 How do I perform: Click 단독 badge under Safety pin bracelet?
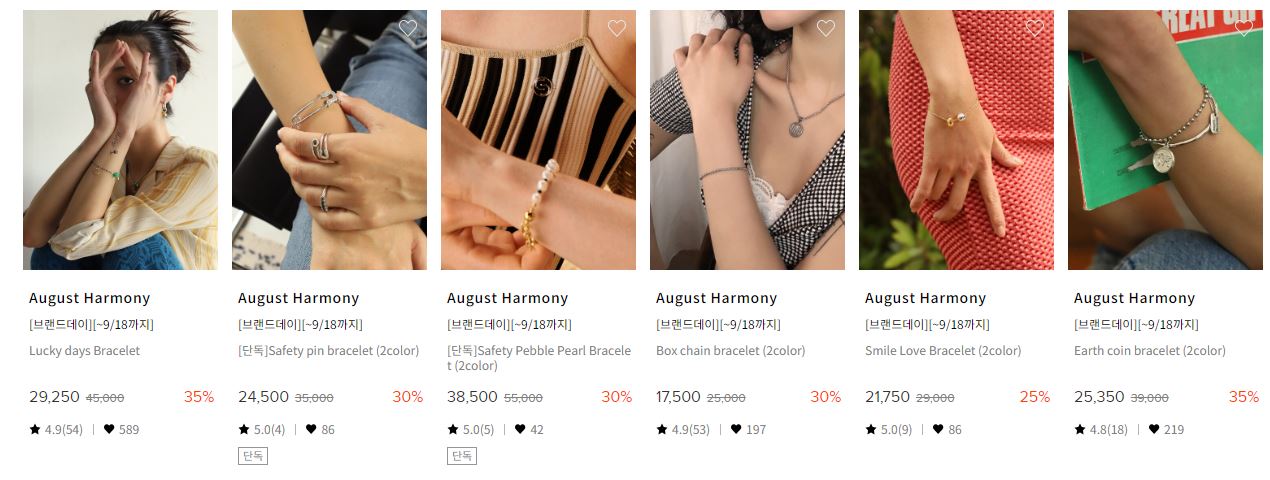point(253,456)
